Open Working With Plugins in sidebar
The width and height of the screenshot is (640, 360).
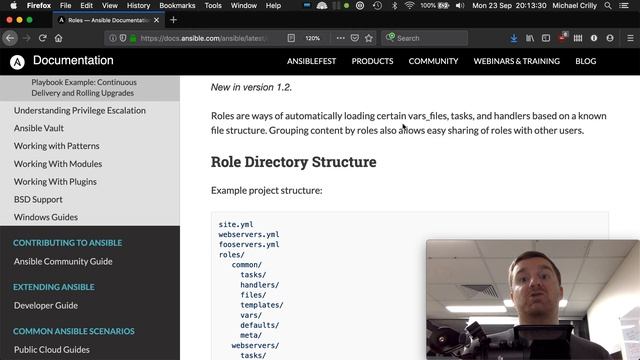55,182
